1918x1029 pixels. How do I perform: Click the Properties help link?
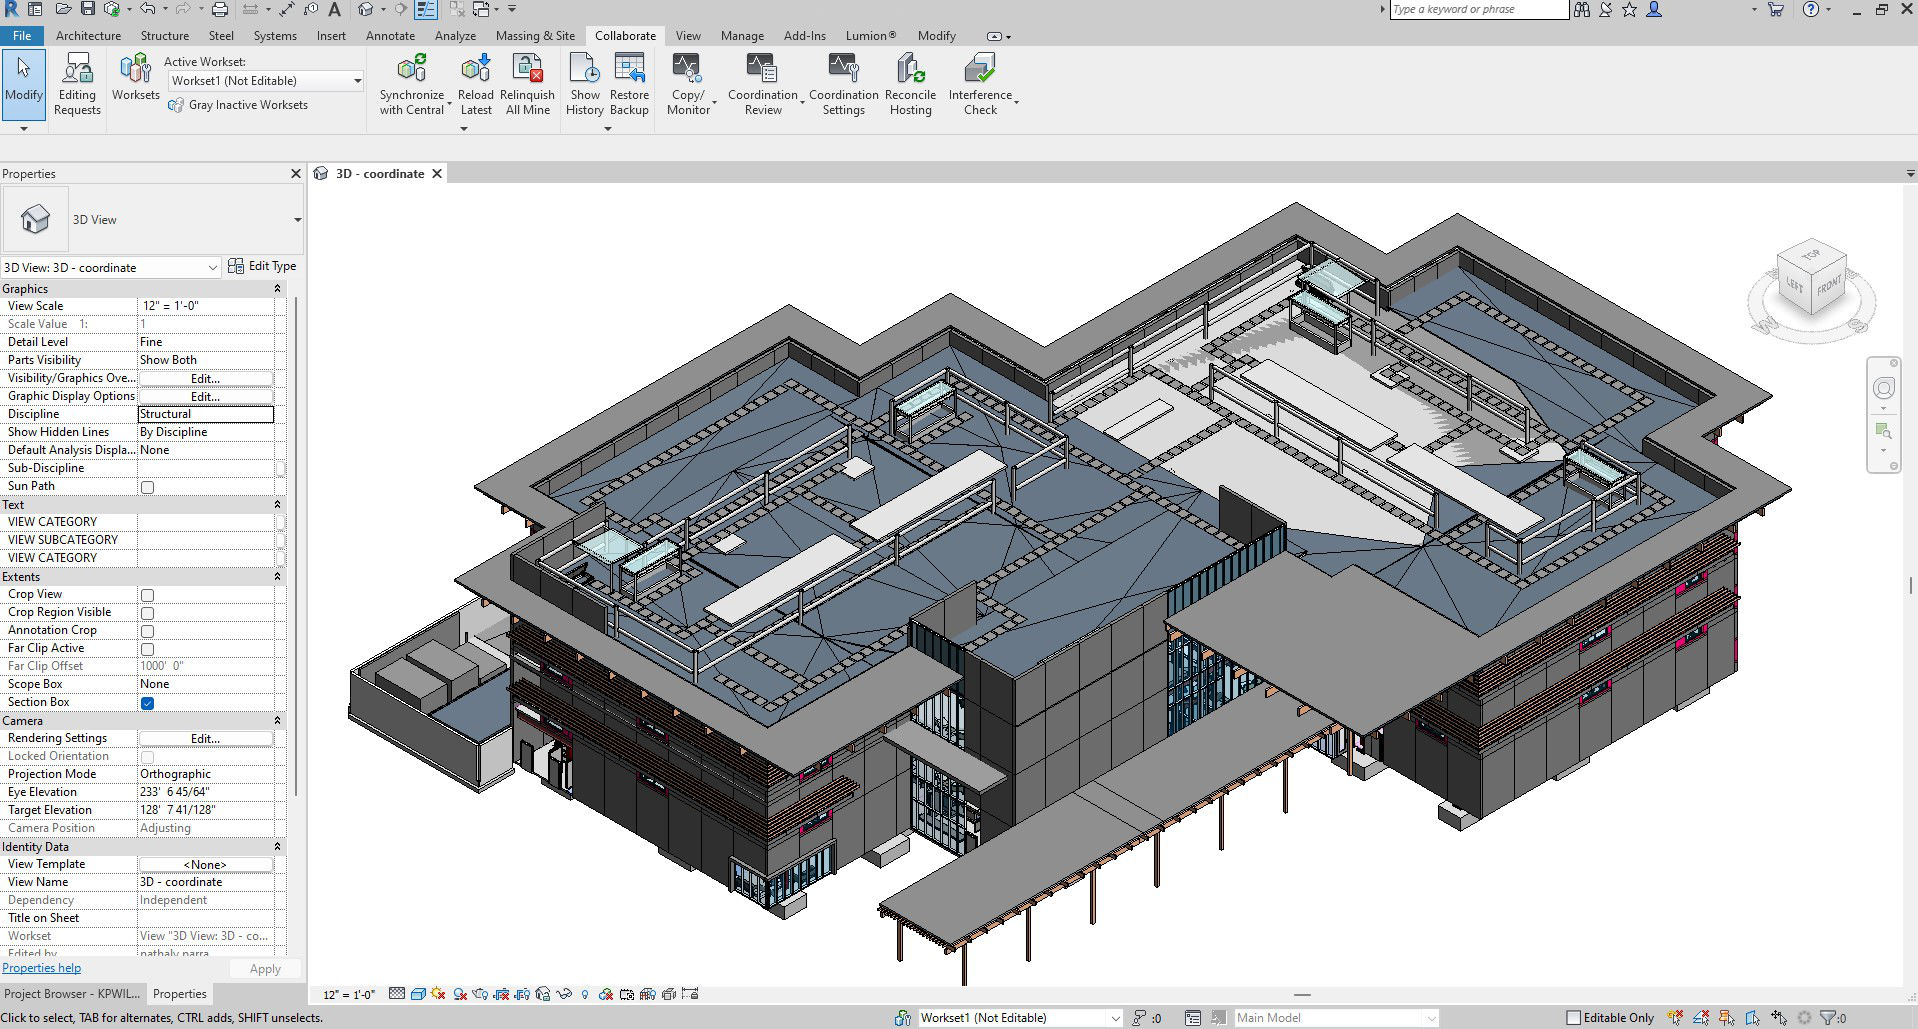pyautogui.click(x=41, y=968)
